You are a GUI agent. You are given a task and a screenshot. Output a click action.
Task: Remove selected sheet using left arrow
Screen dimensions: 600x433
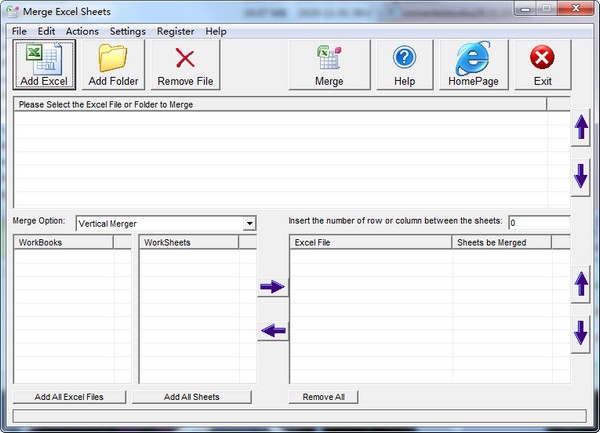272,331
